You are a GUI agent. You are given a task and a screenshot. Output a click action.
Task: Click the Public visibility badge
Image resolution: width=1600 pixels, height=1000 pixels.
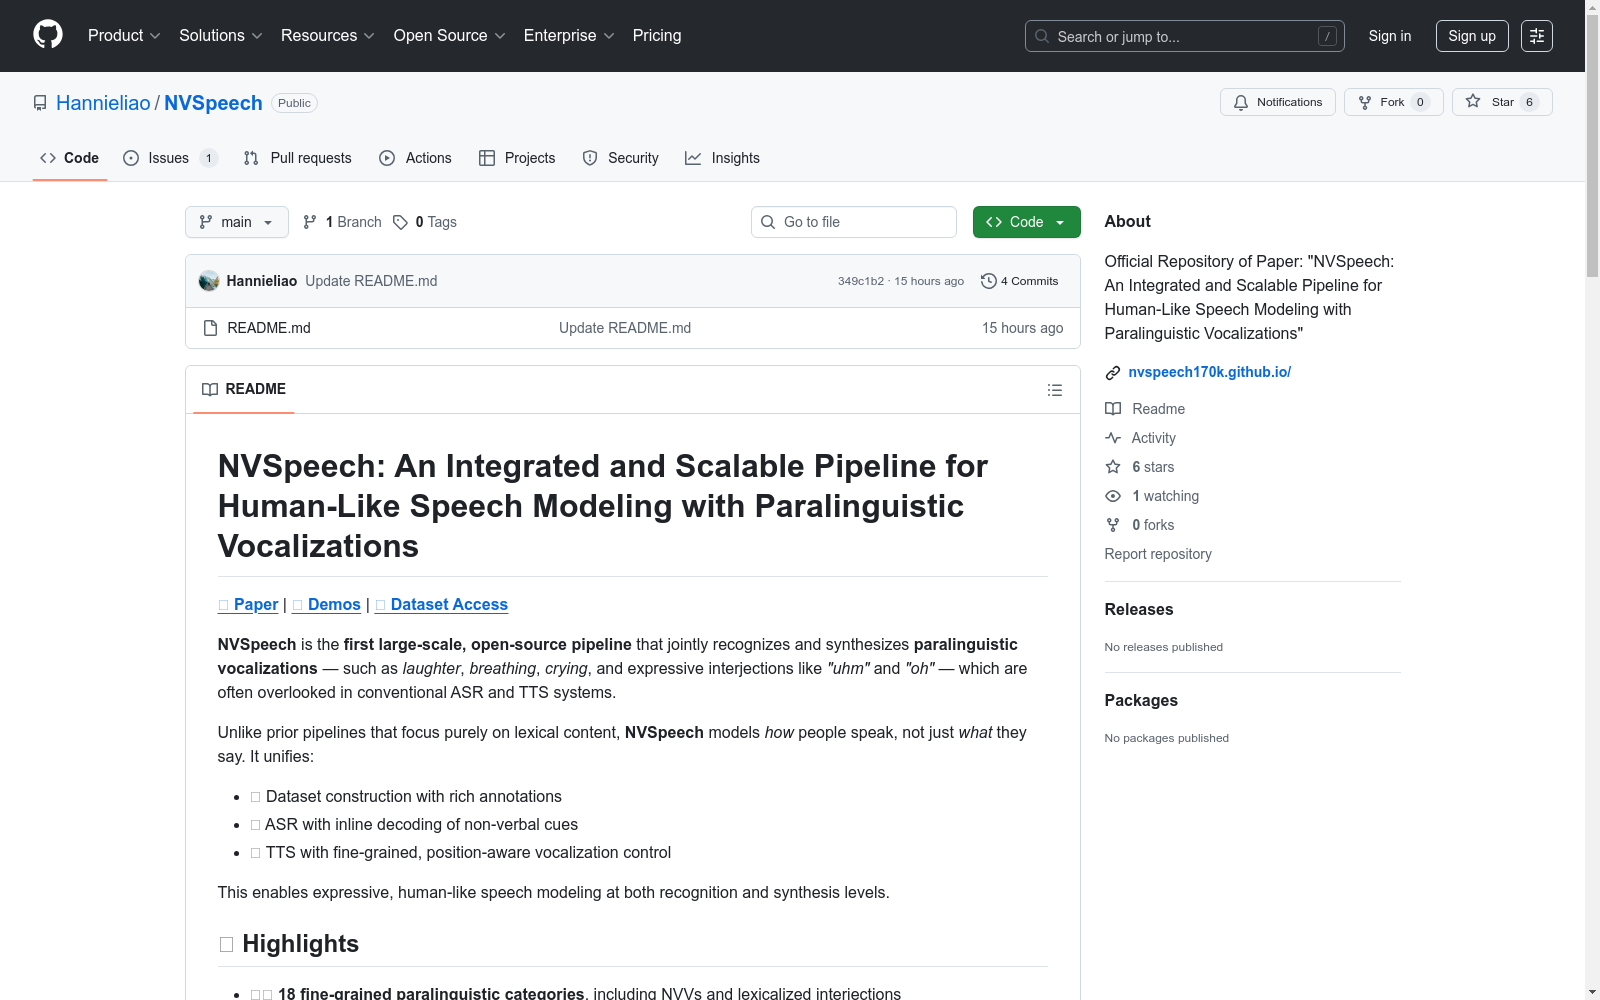(x=294, y=103)
